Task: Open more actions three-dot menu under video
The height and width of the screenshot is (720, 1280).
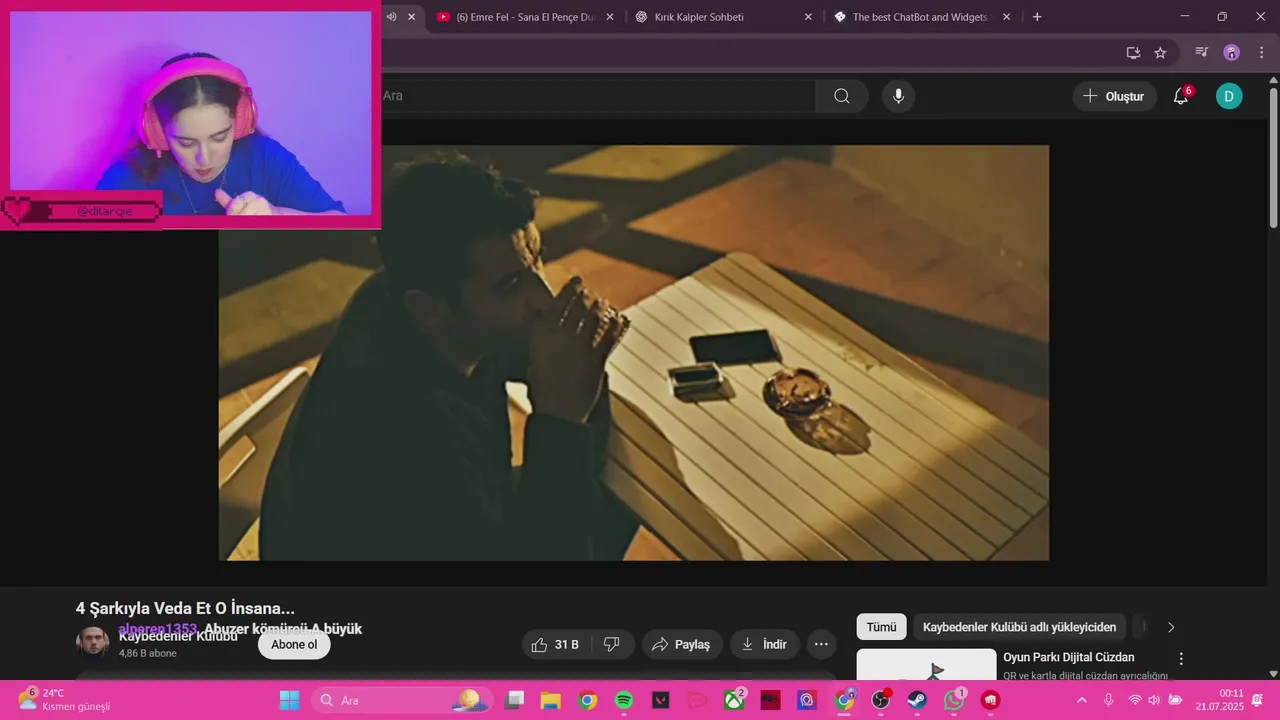Action: 821,645
